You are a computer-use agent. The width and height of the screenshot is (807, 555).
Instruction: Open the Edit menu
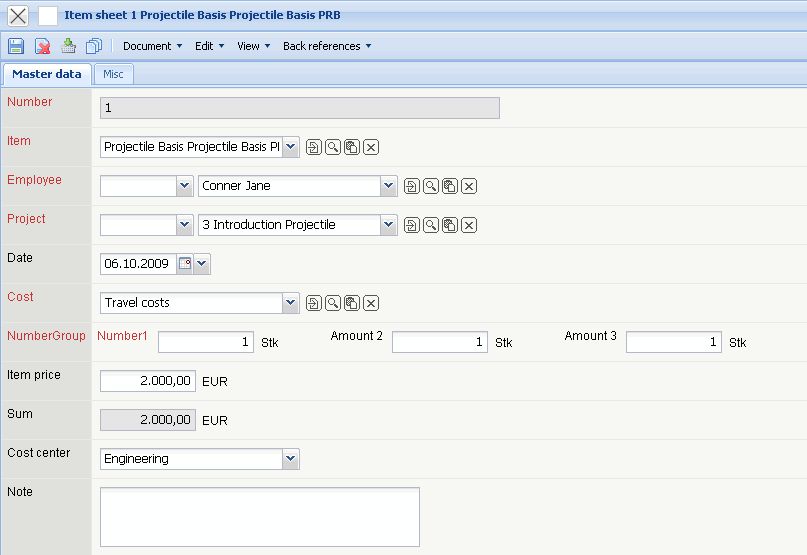pos(209,46)
